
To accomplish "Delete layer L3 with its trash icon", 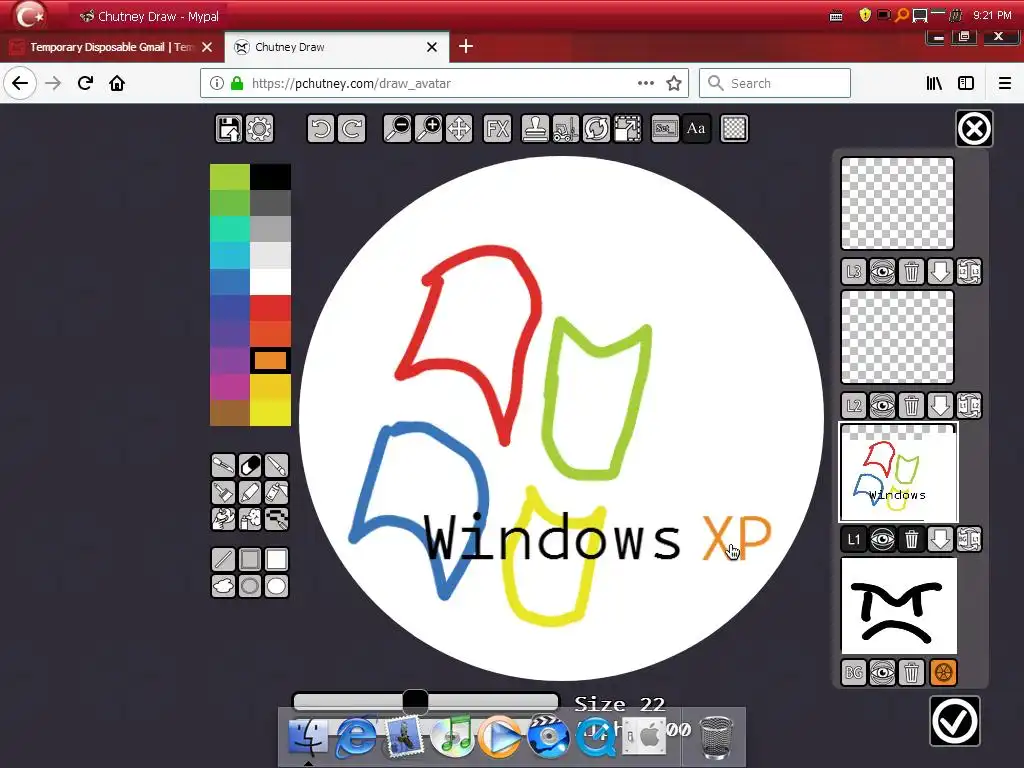I will click(911, 272).
